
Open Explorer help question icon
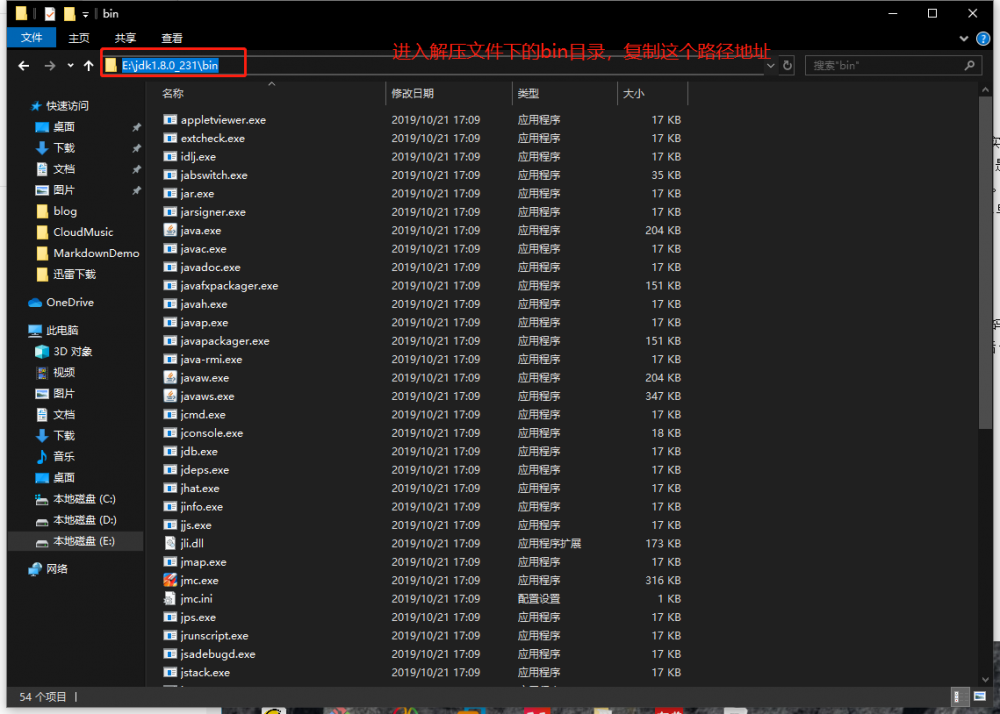983,39
